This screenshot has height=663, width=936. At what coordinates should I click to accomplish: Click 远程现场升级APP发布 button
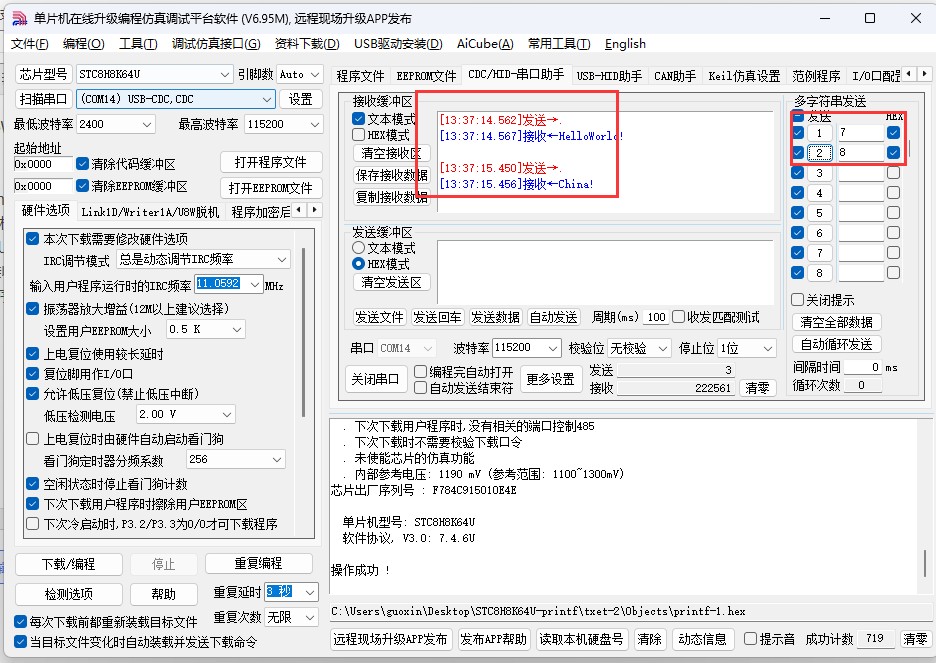pyautogui.click(x=390, y=639)
